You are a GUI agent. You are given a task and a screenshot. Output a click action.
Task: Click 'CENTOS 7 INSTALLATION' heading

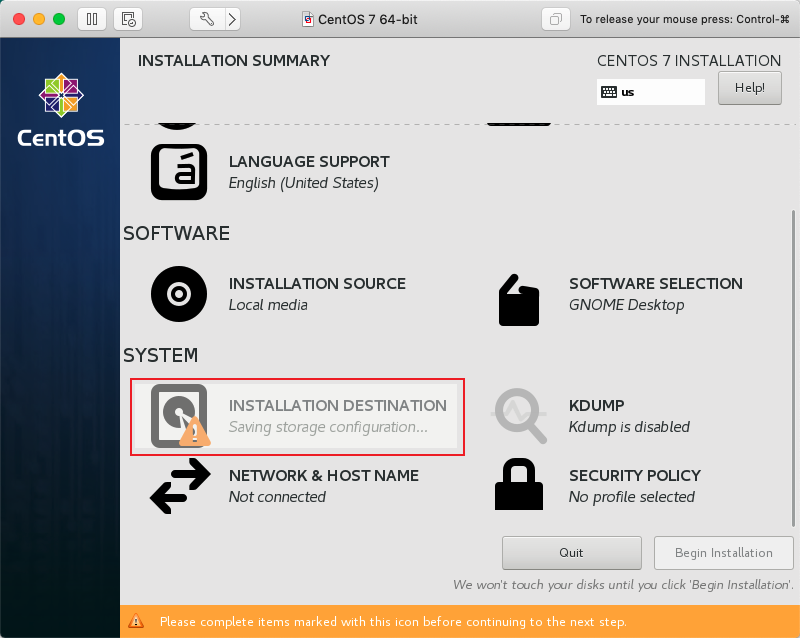(689, 61)
